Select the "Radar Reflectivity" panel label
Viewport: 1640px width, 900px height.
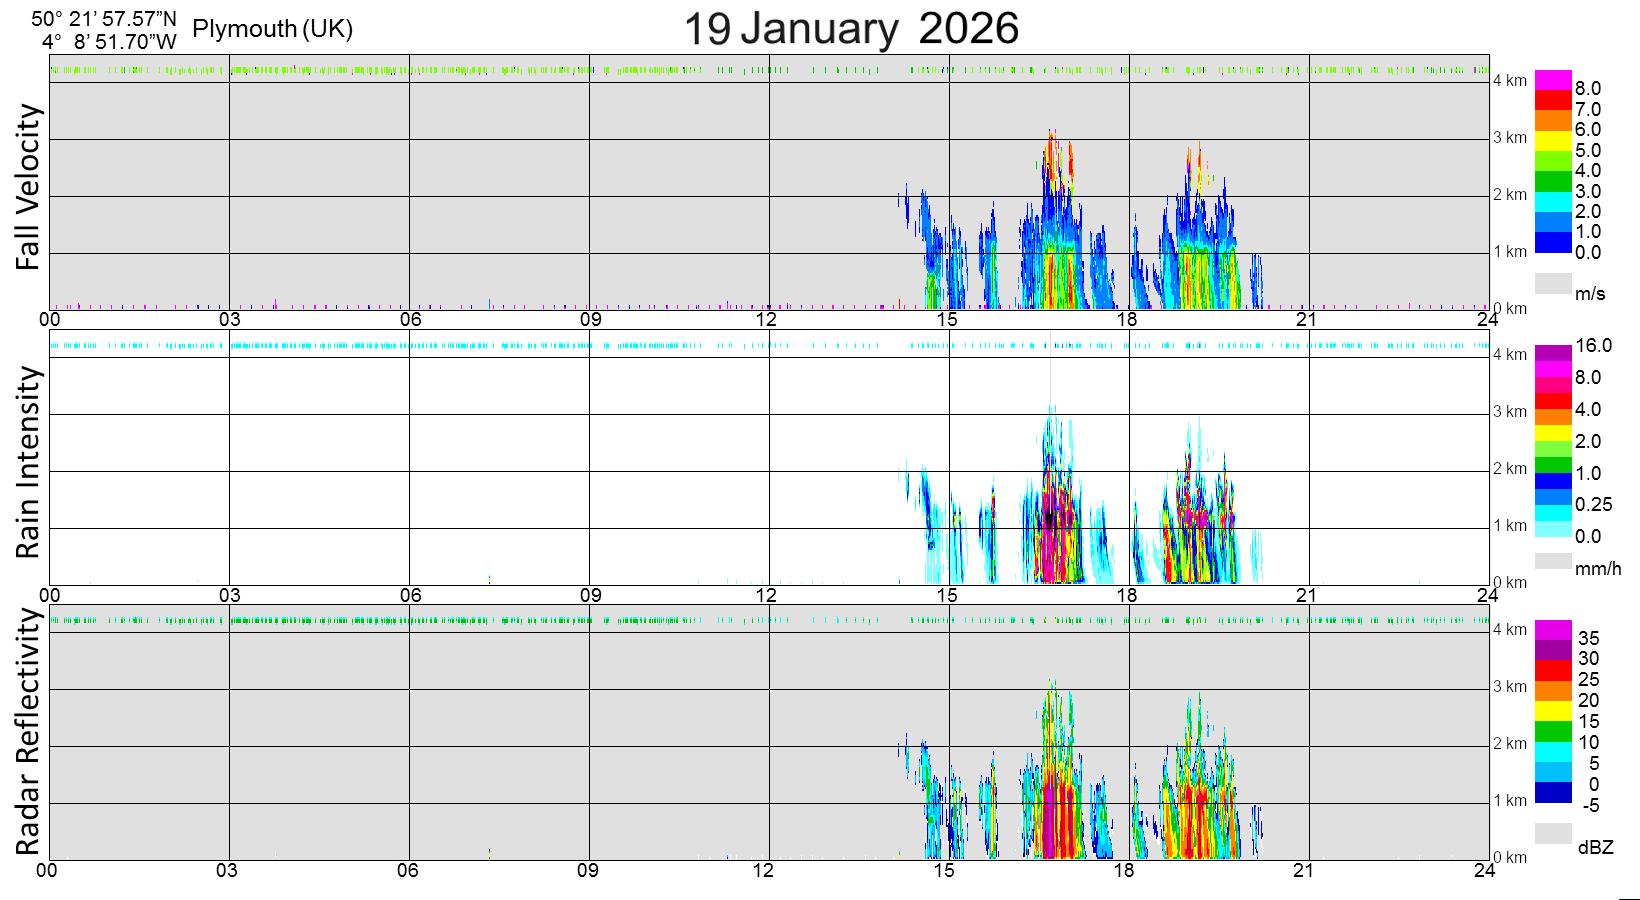click(x=30, y=732)
